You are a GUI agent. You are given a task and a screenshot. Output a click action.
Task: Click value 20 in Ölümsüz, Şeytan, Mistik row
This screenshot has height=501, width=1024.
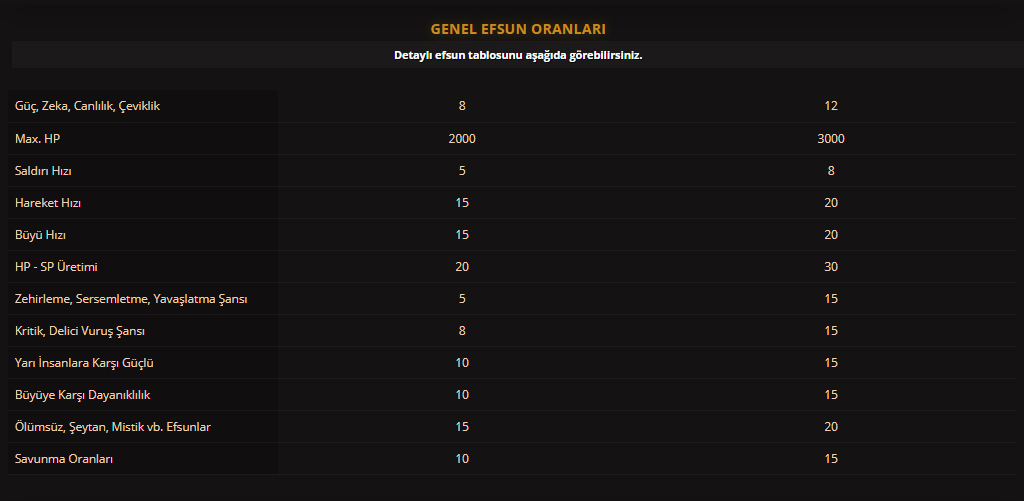[831, 427]
